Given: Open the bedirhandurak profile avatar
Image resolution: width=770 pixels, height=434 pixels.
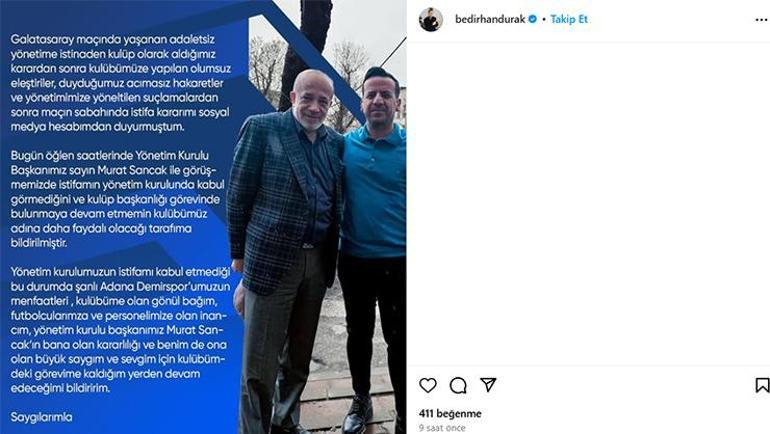Looking at the screenshot, I should [431, 20].
